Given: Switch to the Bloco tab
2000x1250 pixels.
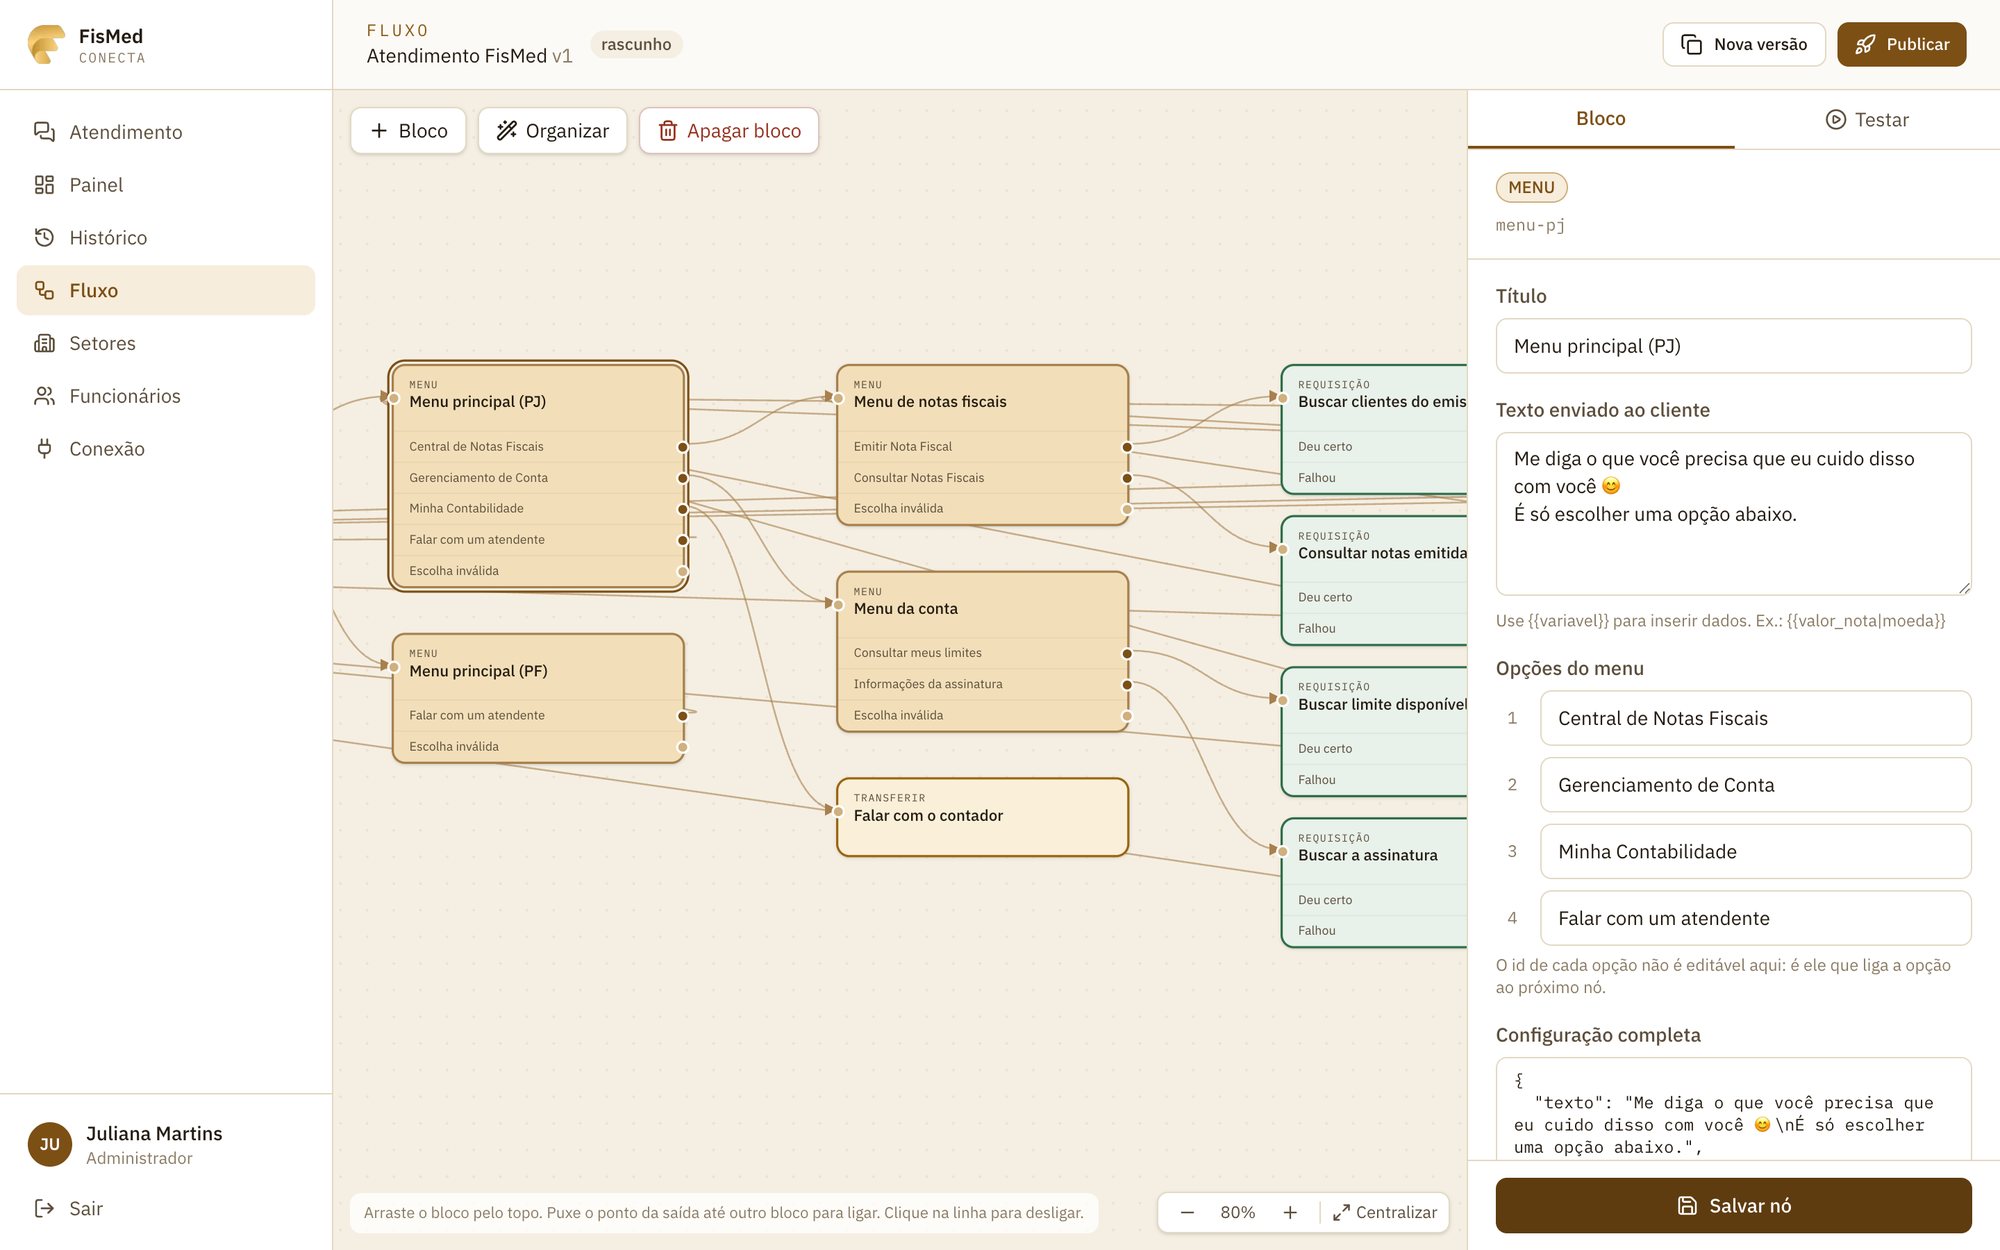Looking at the screenshot, I should (1601, 119).
